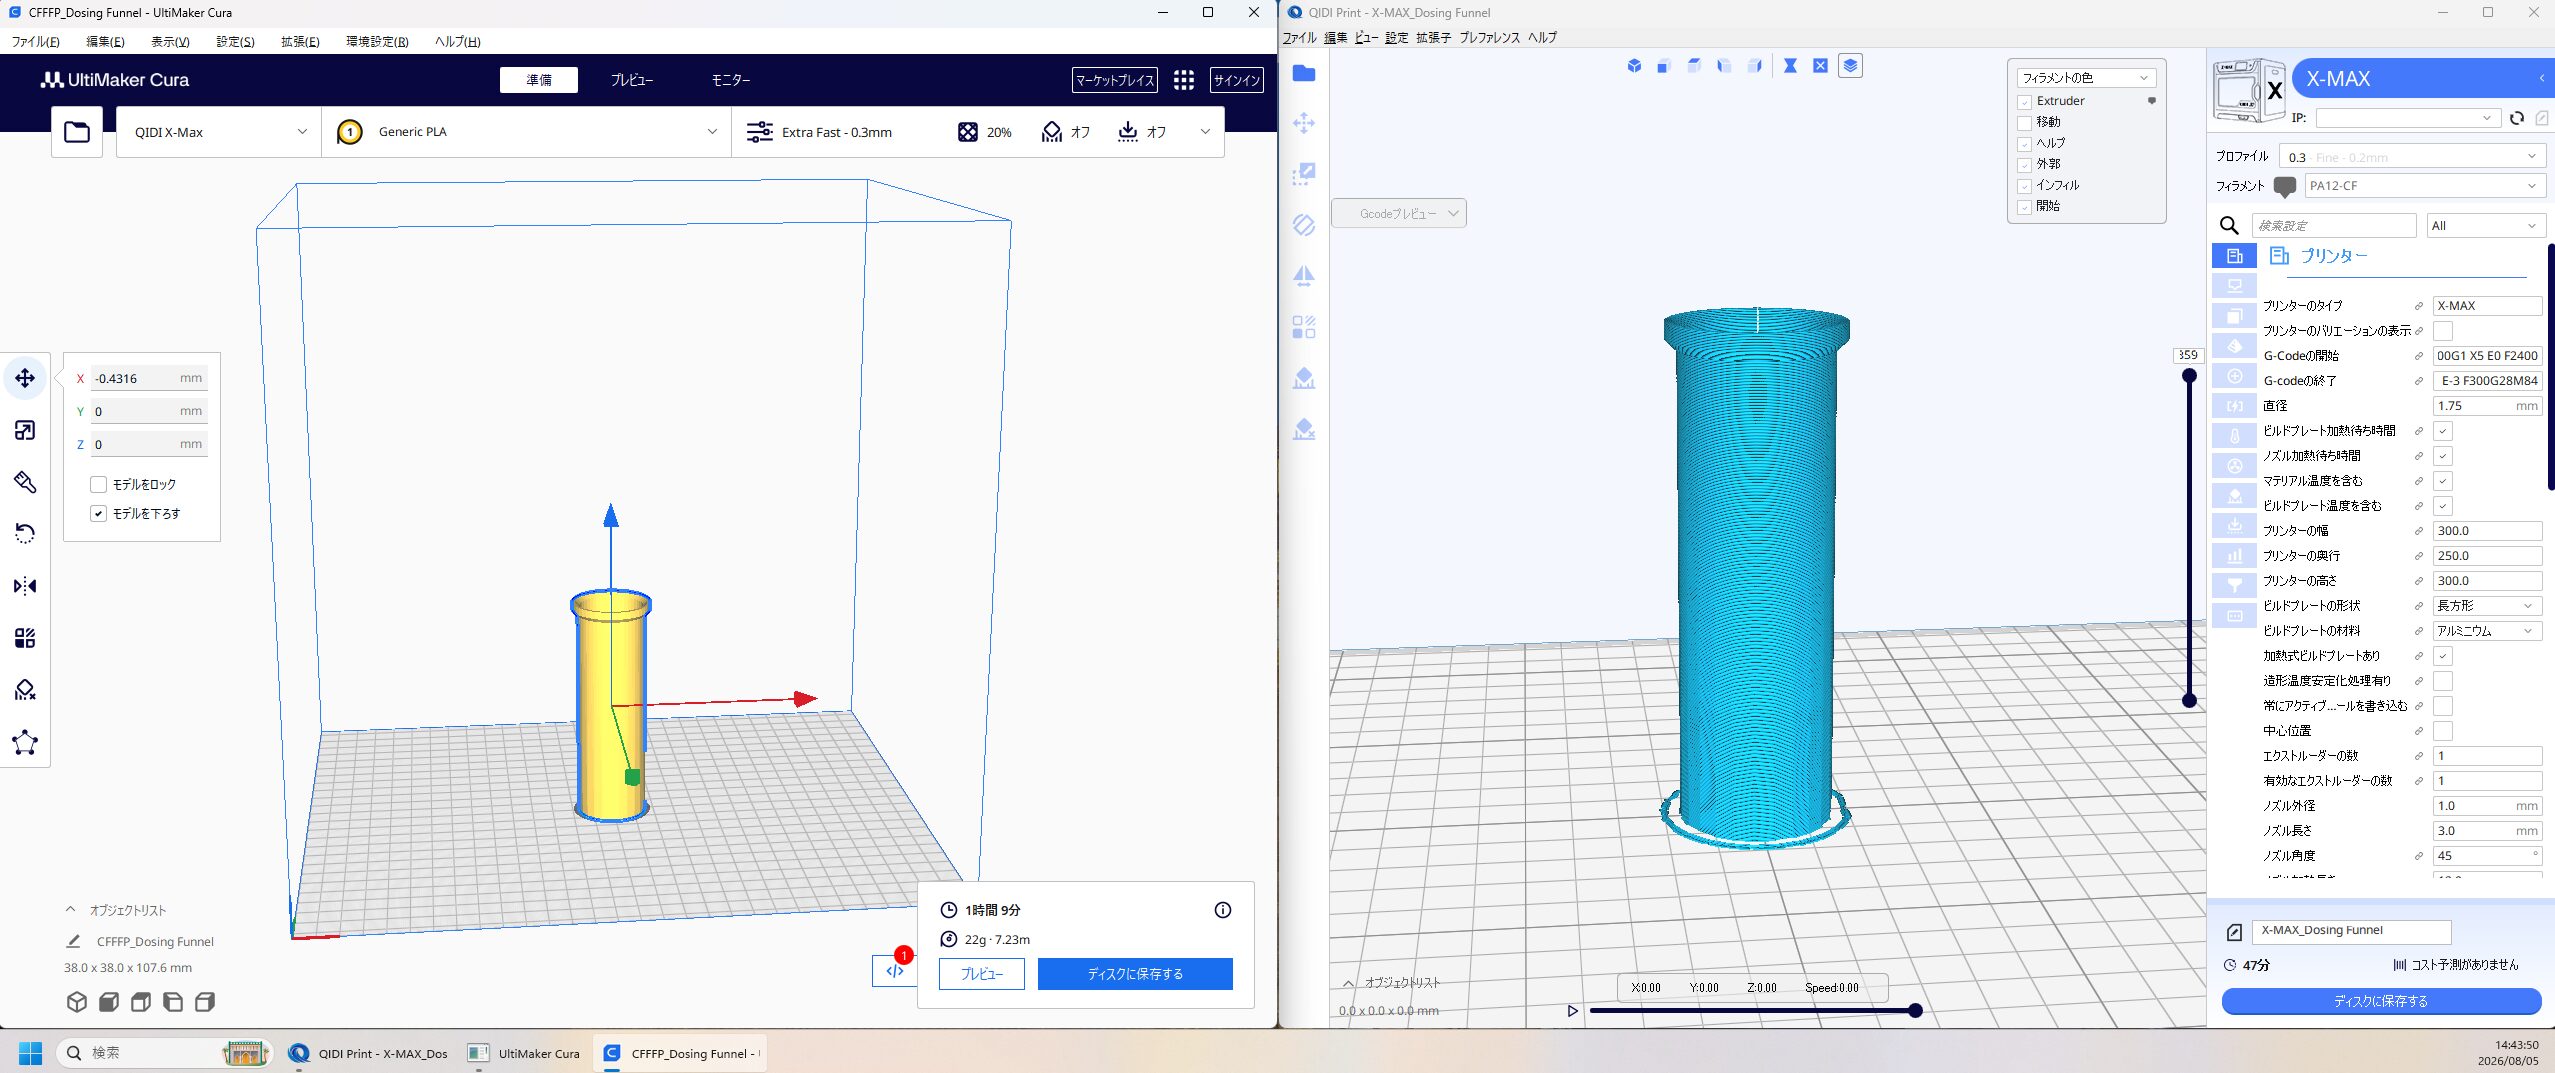Open プレファレンス menu in QIDI Print
Image resolution: width=2555 pixels, height=1073 pixels.
pyautogui.click(x=1489, y=38)
